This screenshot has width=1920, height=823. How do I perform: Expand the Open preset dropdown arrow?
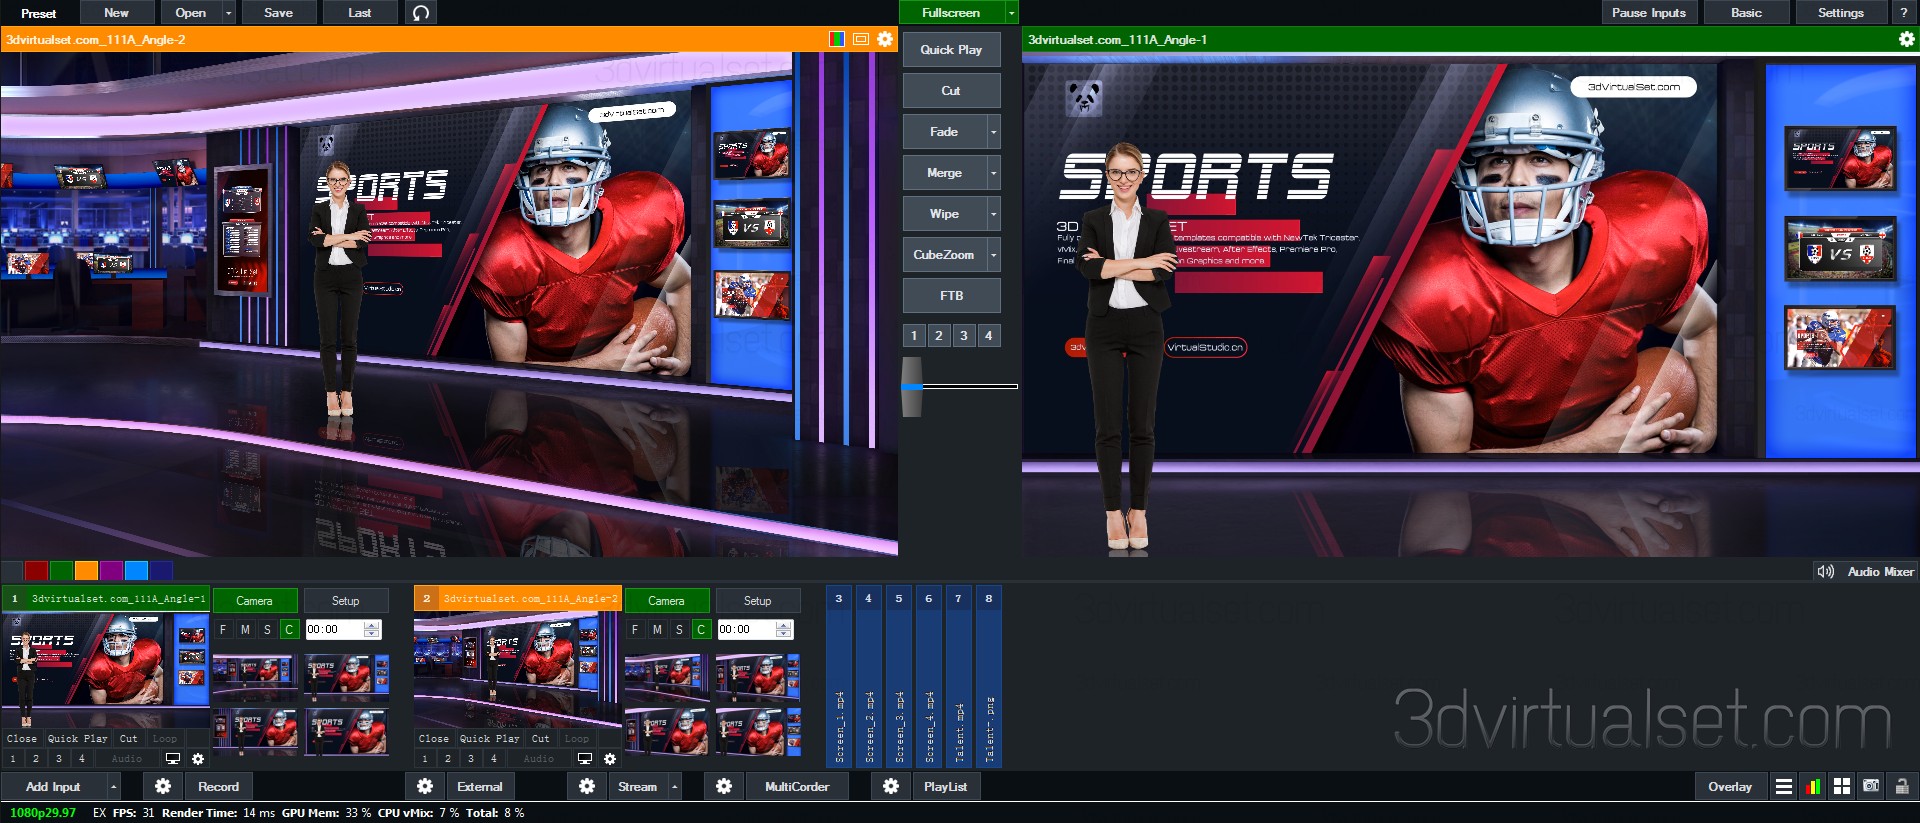tap(229, 13)
